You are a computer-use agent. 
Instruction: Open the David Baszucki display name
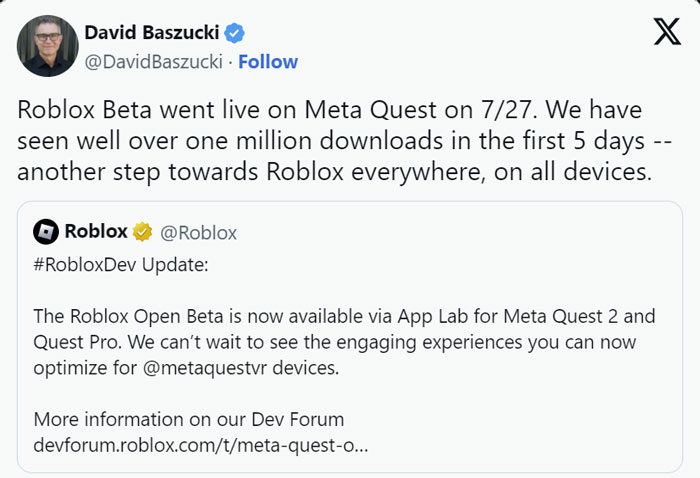pos(152,33)
